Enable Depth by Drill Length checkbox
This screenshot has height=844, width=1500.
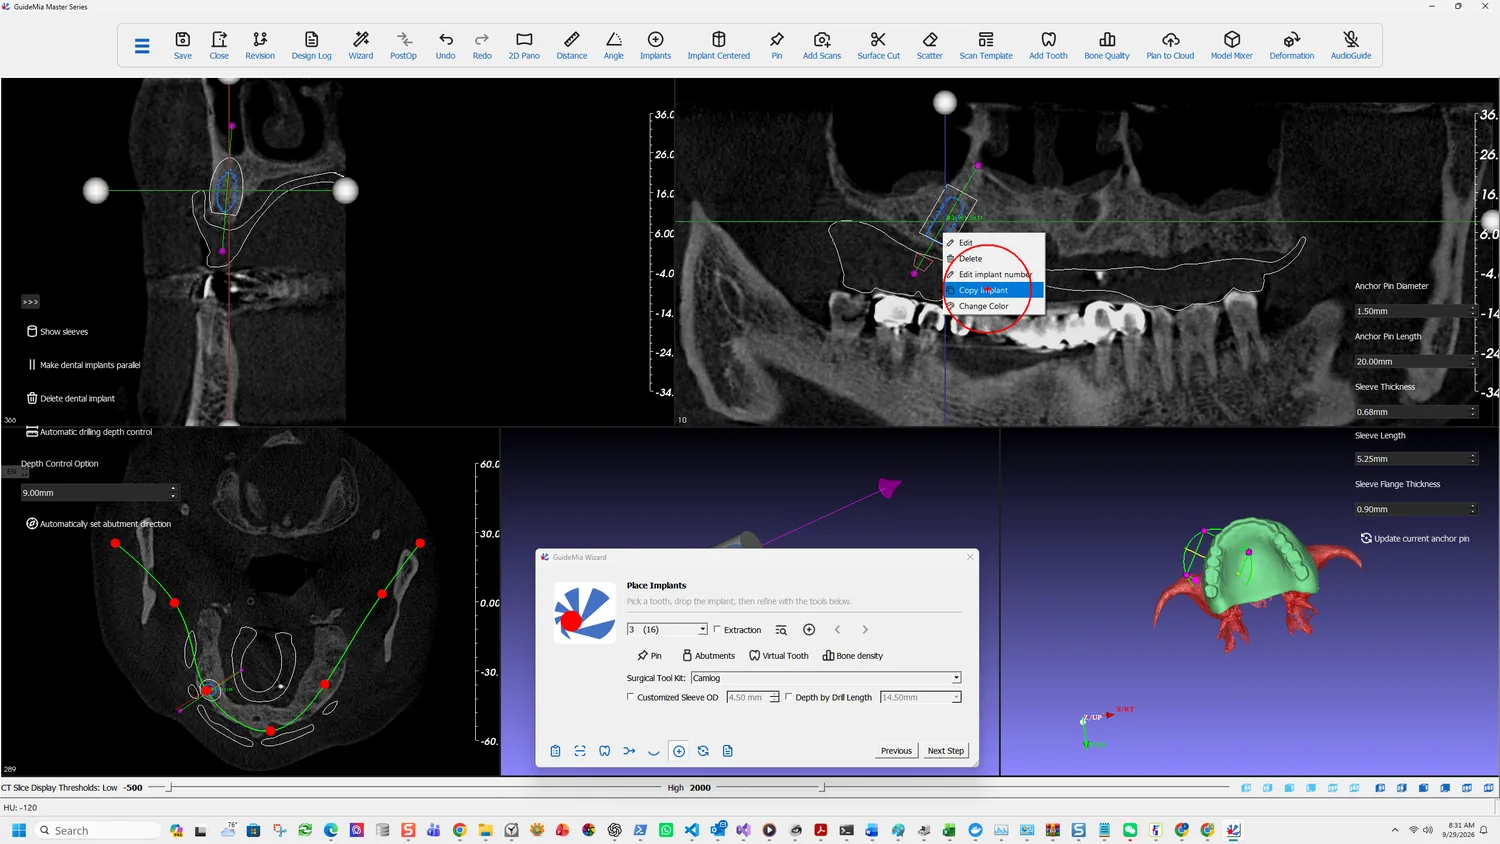pos(788,697)
